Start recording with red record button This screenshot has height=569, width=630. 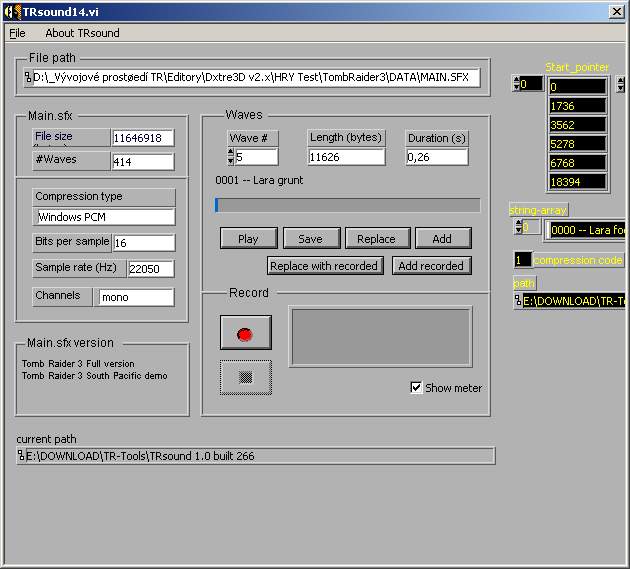[245, 333]
